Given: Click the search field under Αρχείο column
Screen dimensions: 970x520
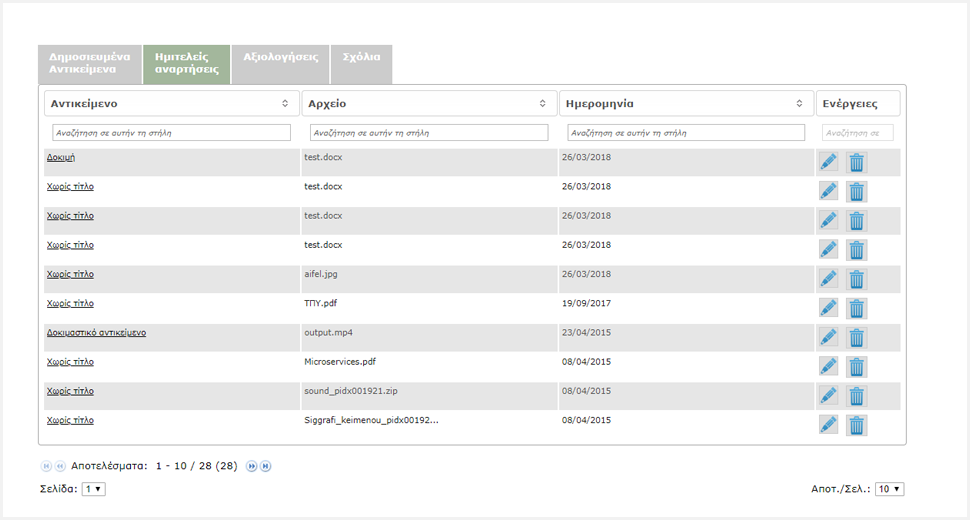Looking at the screenshot, I should coord(429,132).
